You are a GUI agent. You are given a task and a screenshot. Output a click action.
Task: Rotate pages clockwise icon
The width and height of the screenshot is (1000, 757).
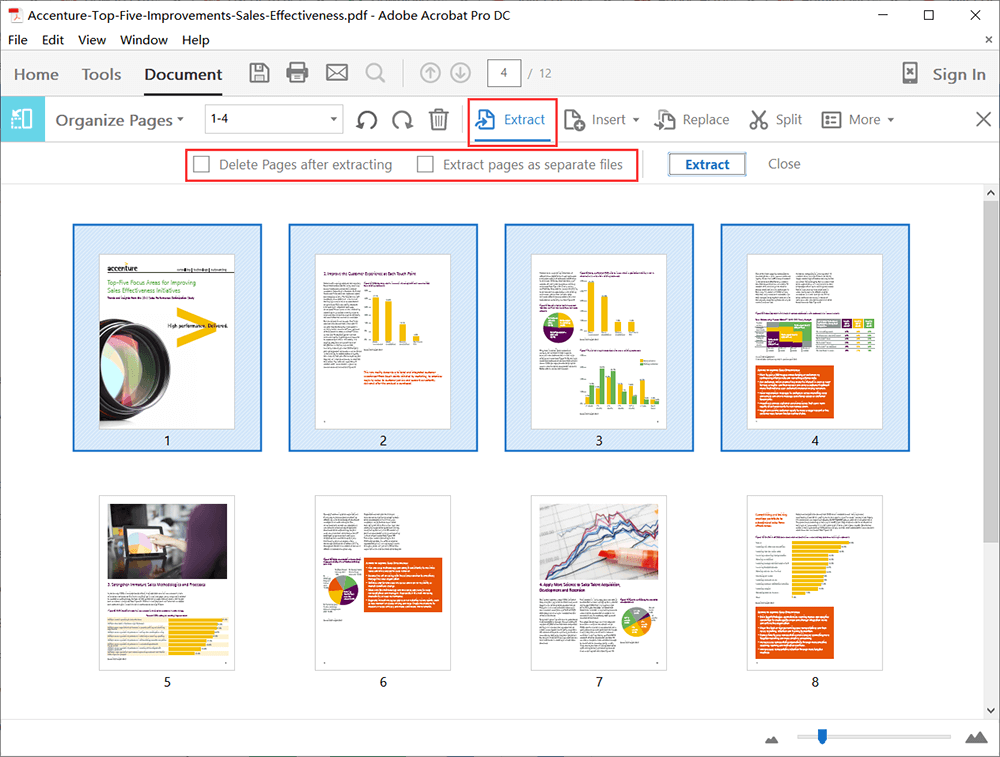pos(402,120)
